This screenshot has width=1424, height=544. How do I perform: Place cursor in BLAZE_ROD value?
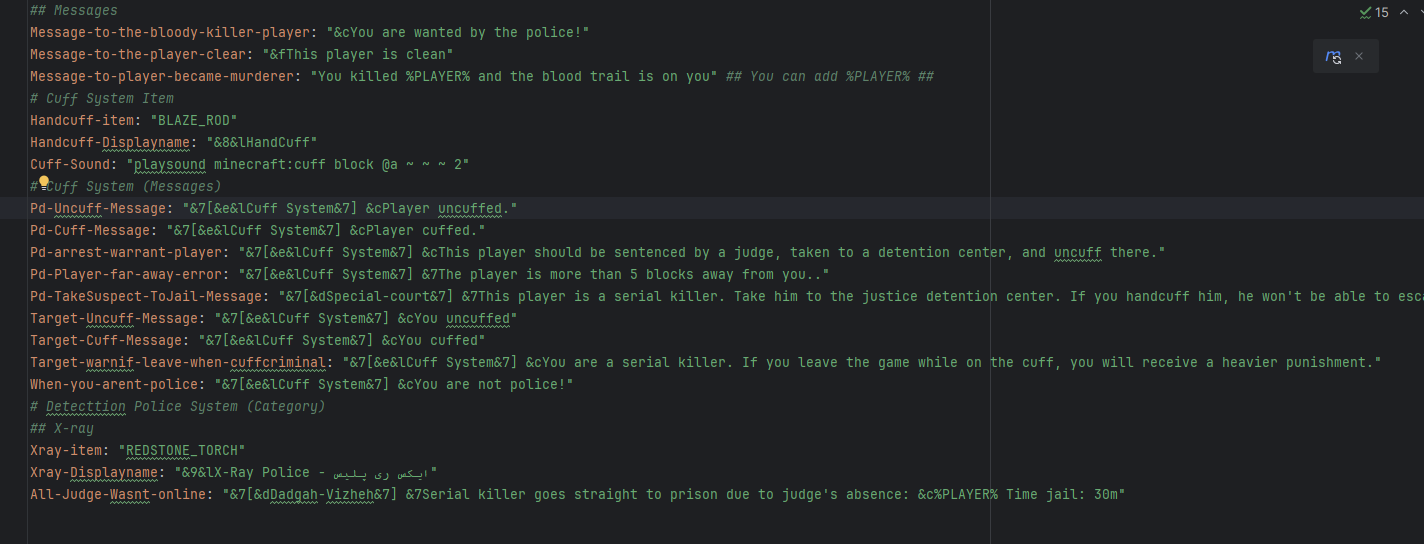193,120
